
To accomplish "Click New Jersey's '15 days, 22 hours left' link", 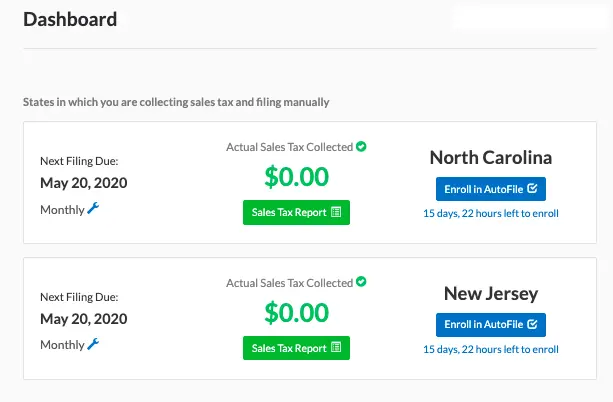I will tap(490, 349).
